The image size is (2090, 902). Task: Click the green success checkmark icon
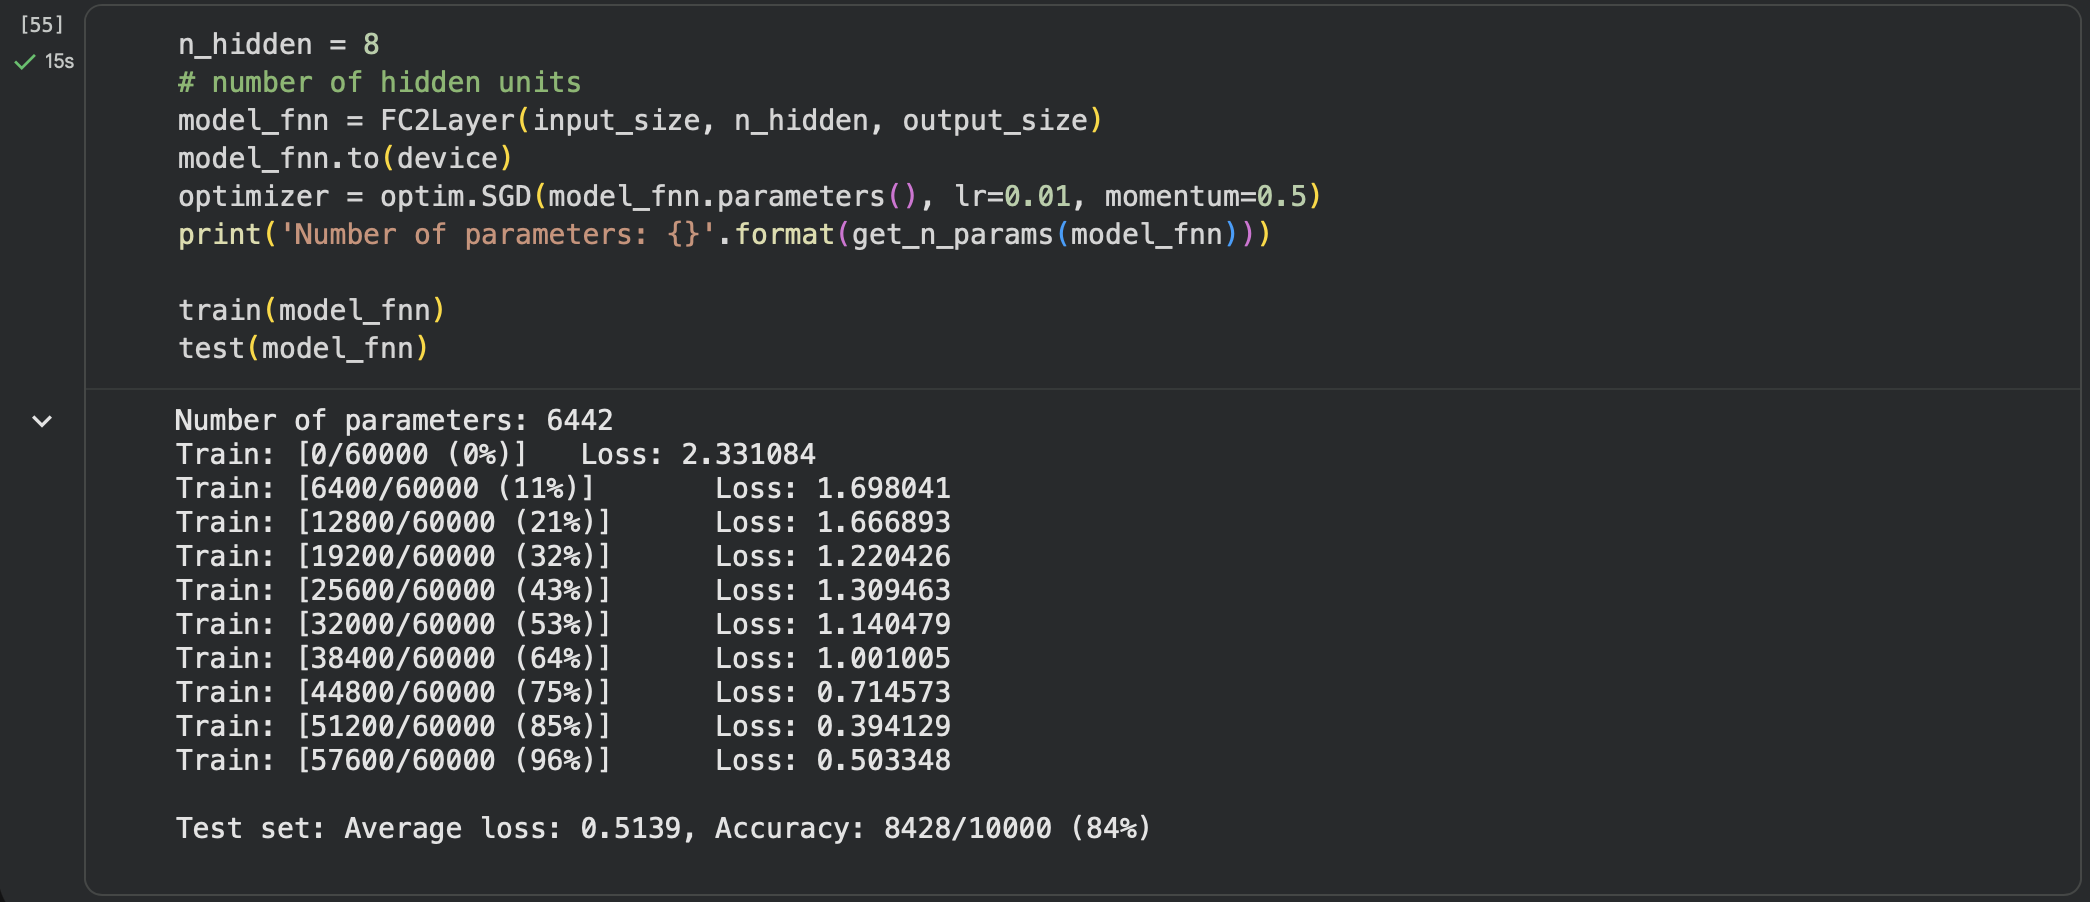tap(24, 62)
